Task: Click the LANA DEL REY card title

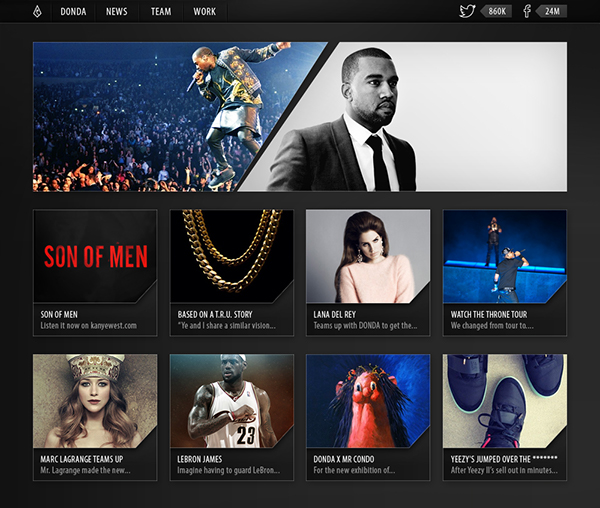Action: (334, 314)
